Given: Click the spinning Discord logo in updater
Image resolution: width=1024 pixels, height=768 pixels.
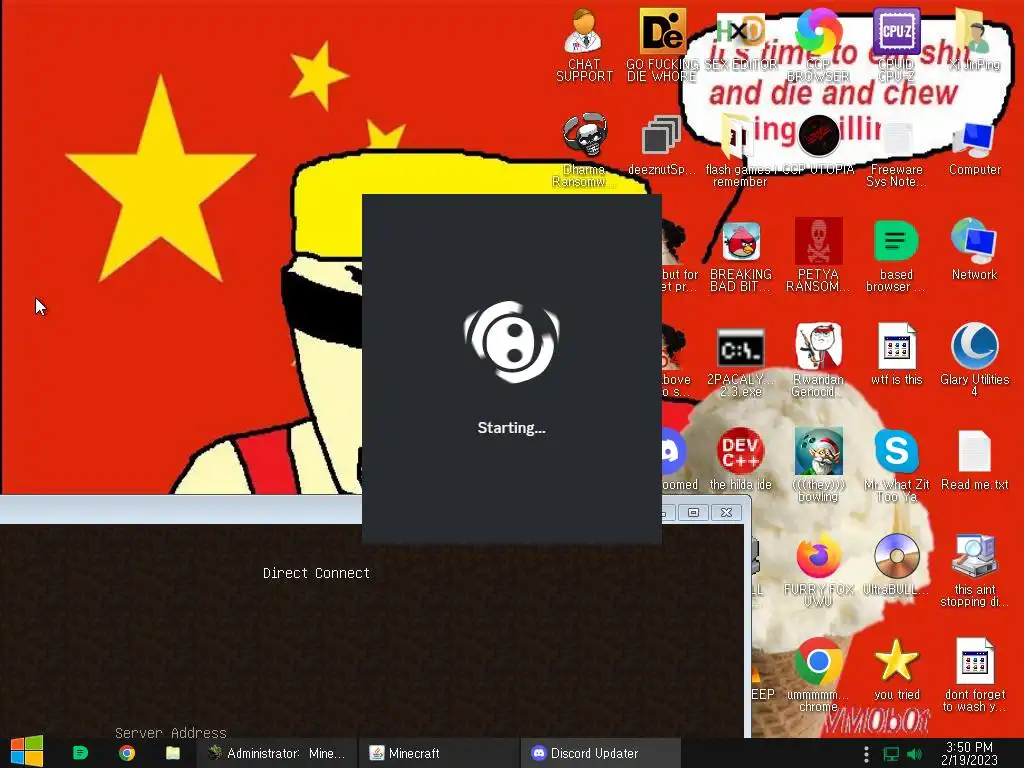Looking at the screenshot, I should tap(511, 342).
